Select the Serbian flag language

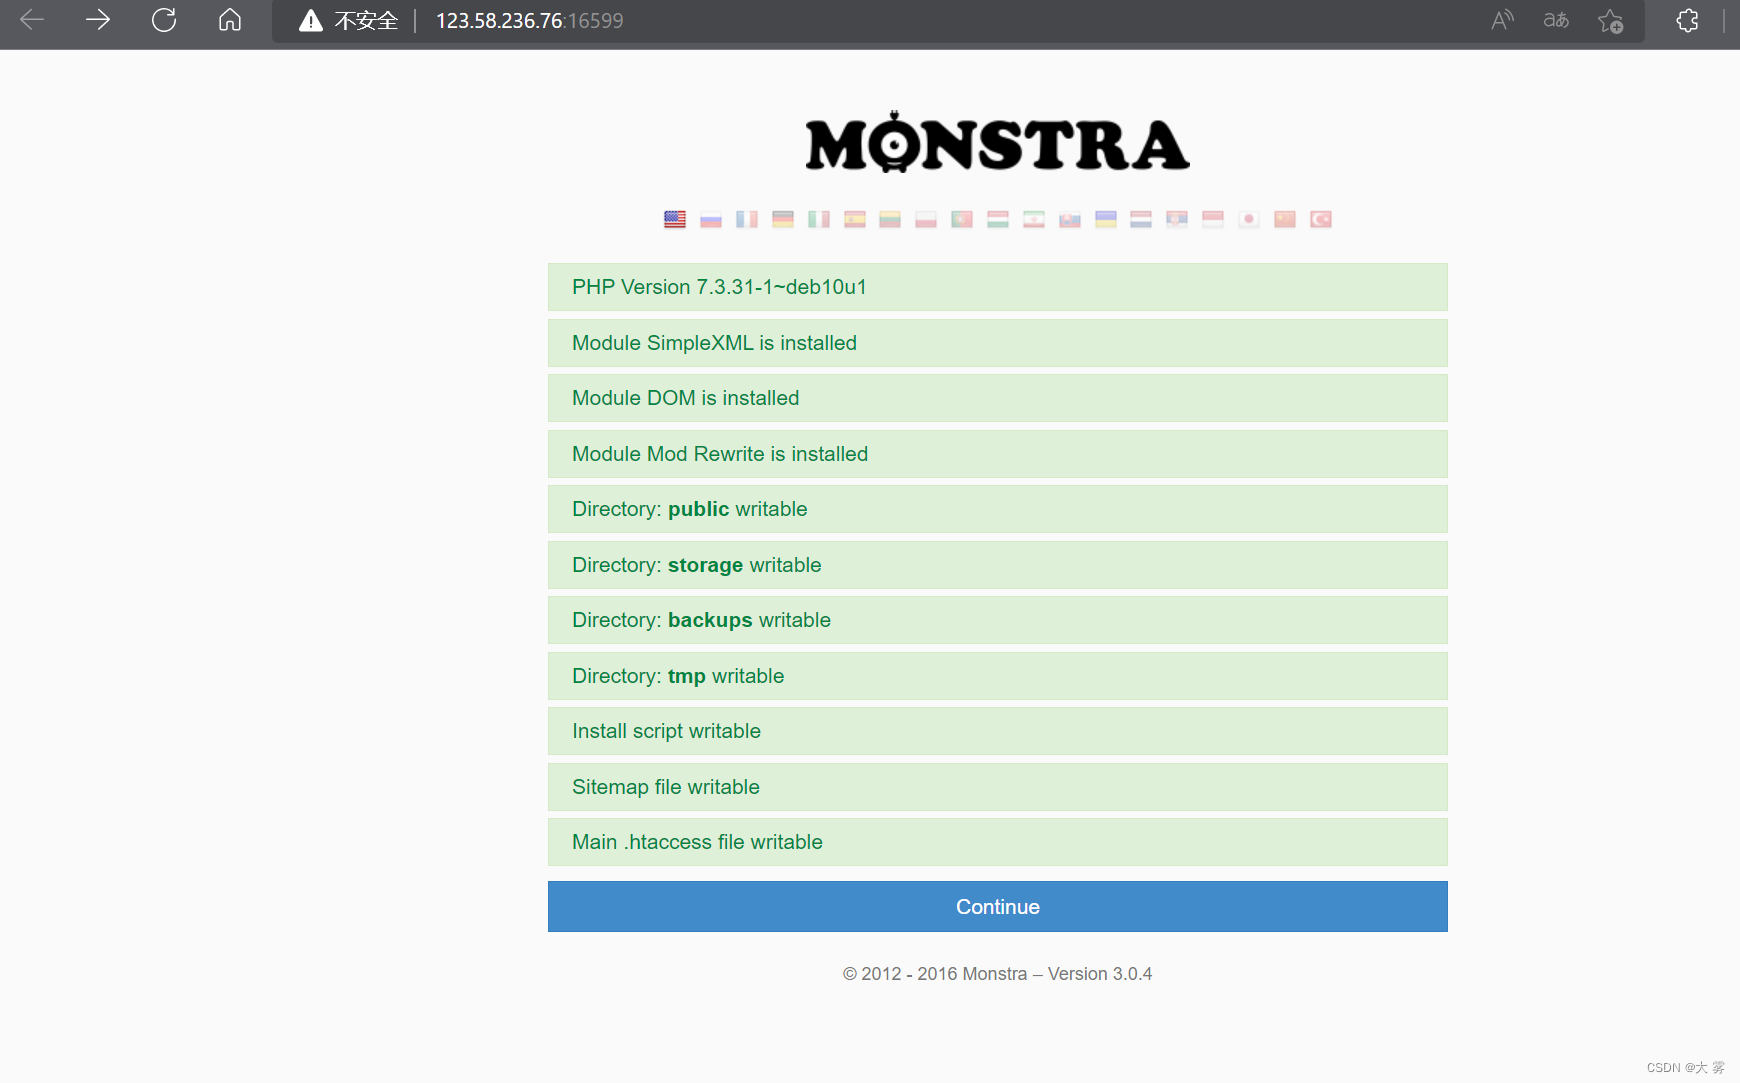(1177, 219)
